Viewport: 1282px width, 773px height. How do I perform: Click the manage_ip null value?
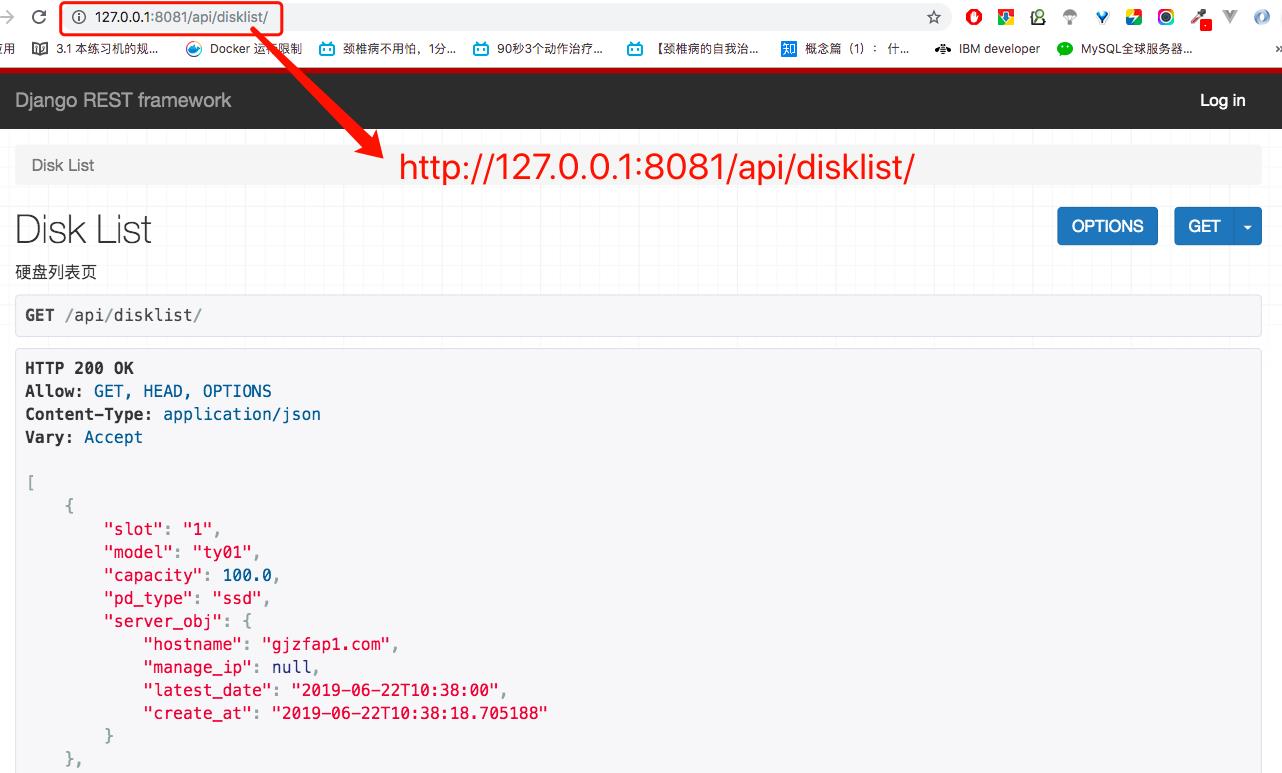point(291,667)
